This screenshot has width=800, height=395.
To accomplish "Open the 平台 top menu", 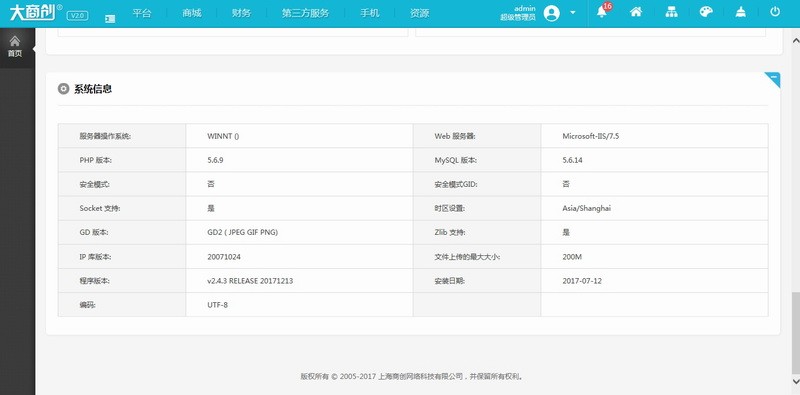I will (142, 13).
